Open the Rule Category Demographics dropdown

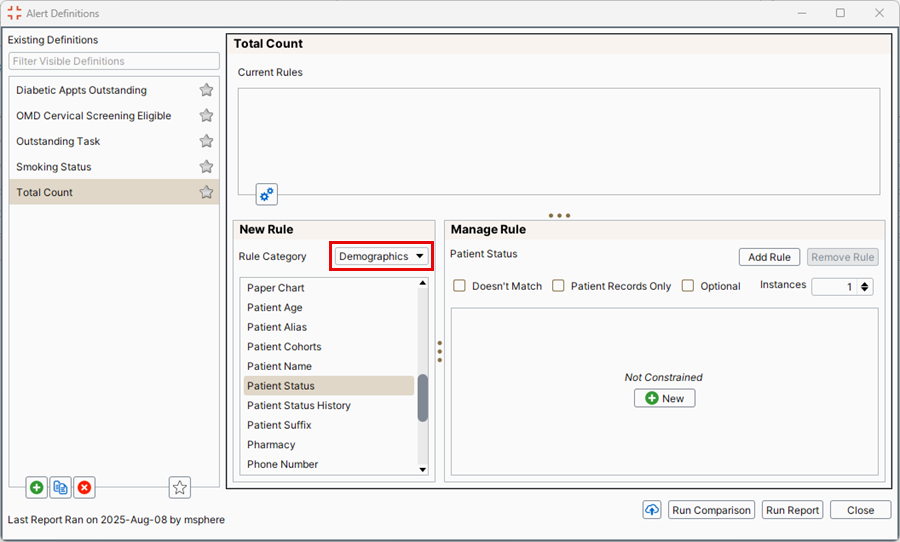click(x=382, y=257)
